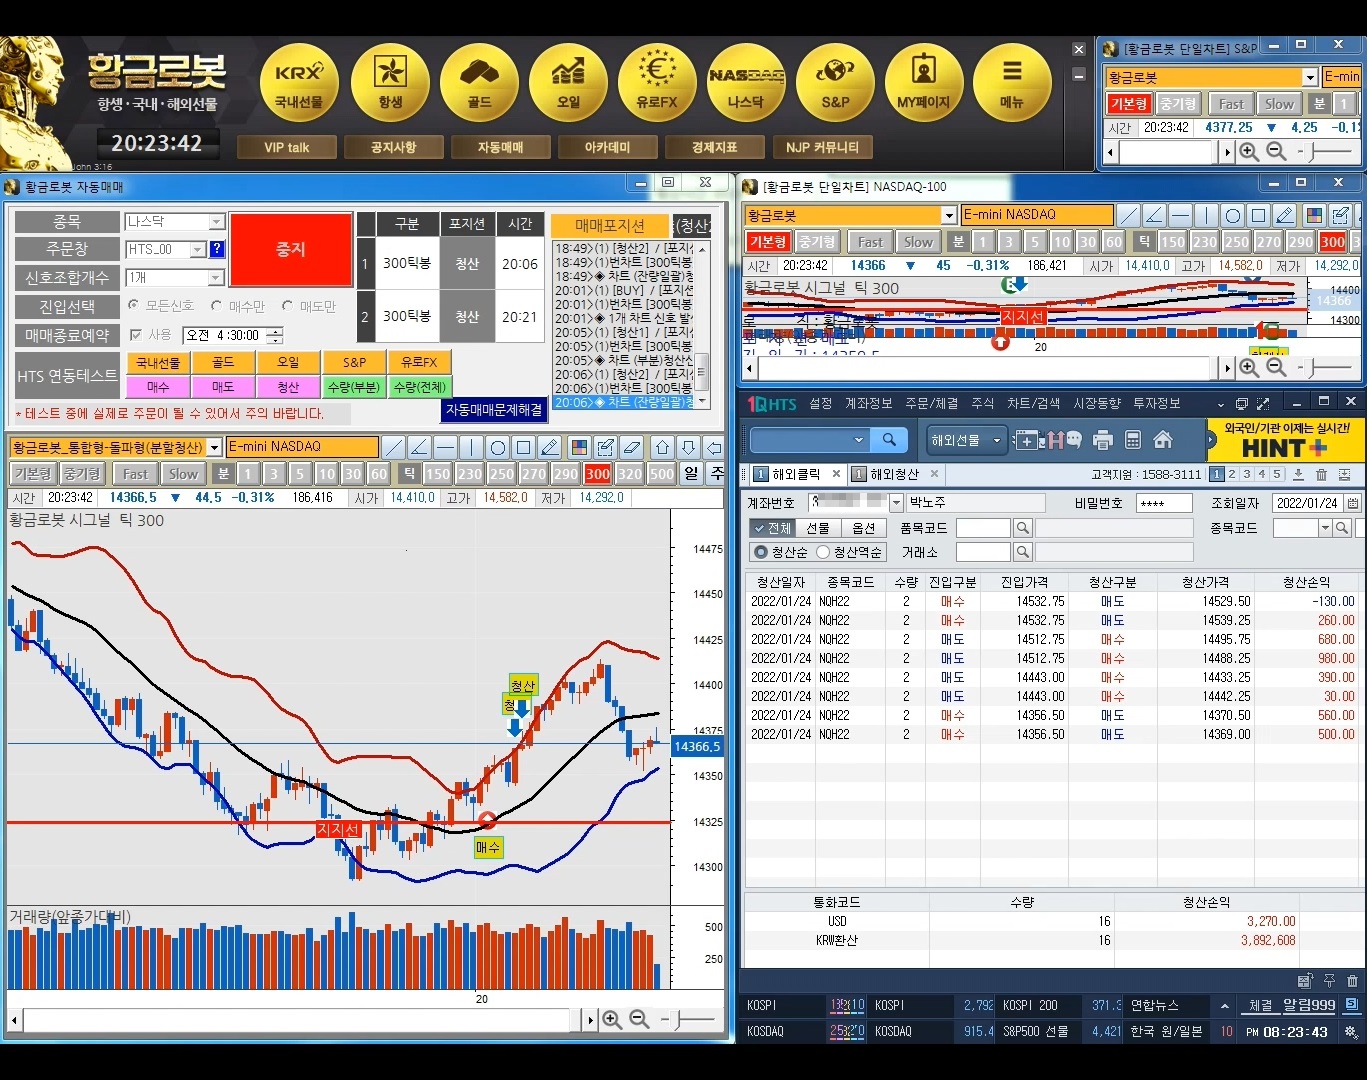Click trash icon in HTS tab bar
Screen dimensions: 1370x1080
(1321, 475)
